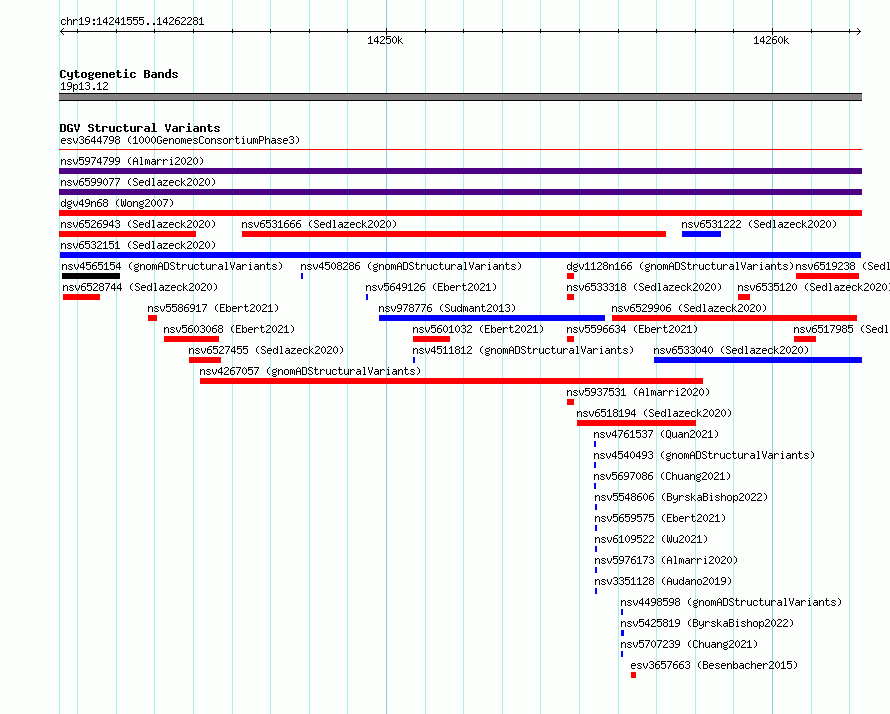Open the nsv5548606 (ByrskaBishop2022) label
The image size is (890, 714).
tap(681, 497)
